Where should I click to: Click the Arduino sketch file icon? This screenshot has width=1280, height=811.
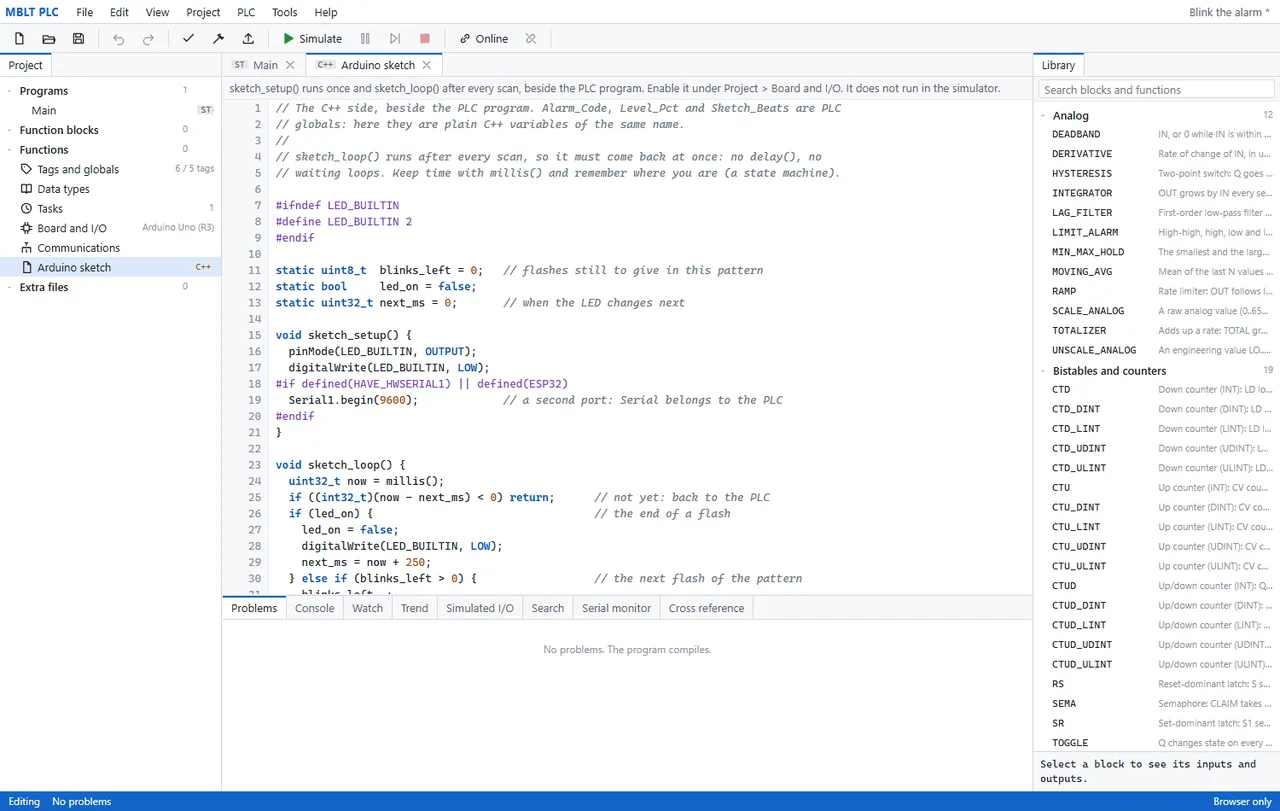click(x=27, y=268)
